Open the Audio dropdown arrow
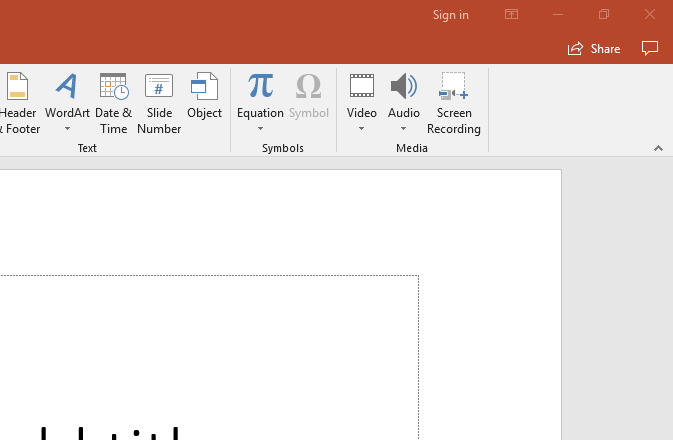673x440 pixels. point(404,129)
